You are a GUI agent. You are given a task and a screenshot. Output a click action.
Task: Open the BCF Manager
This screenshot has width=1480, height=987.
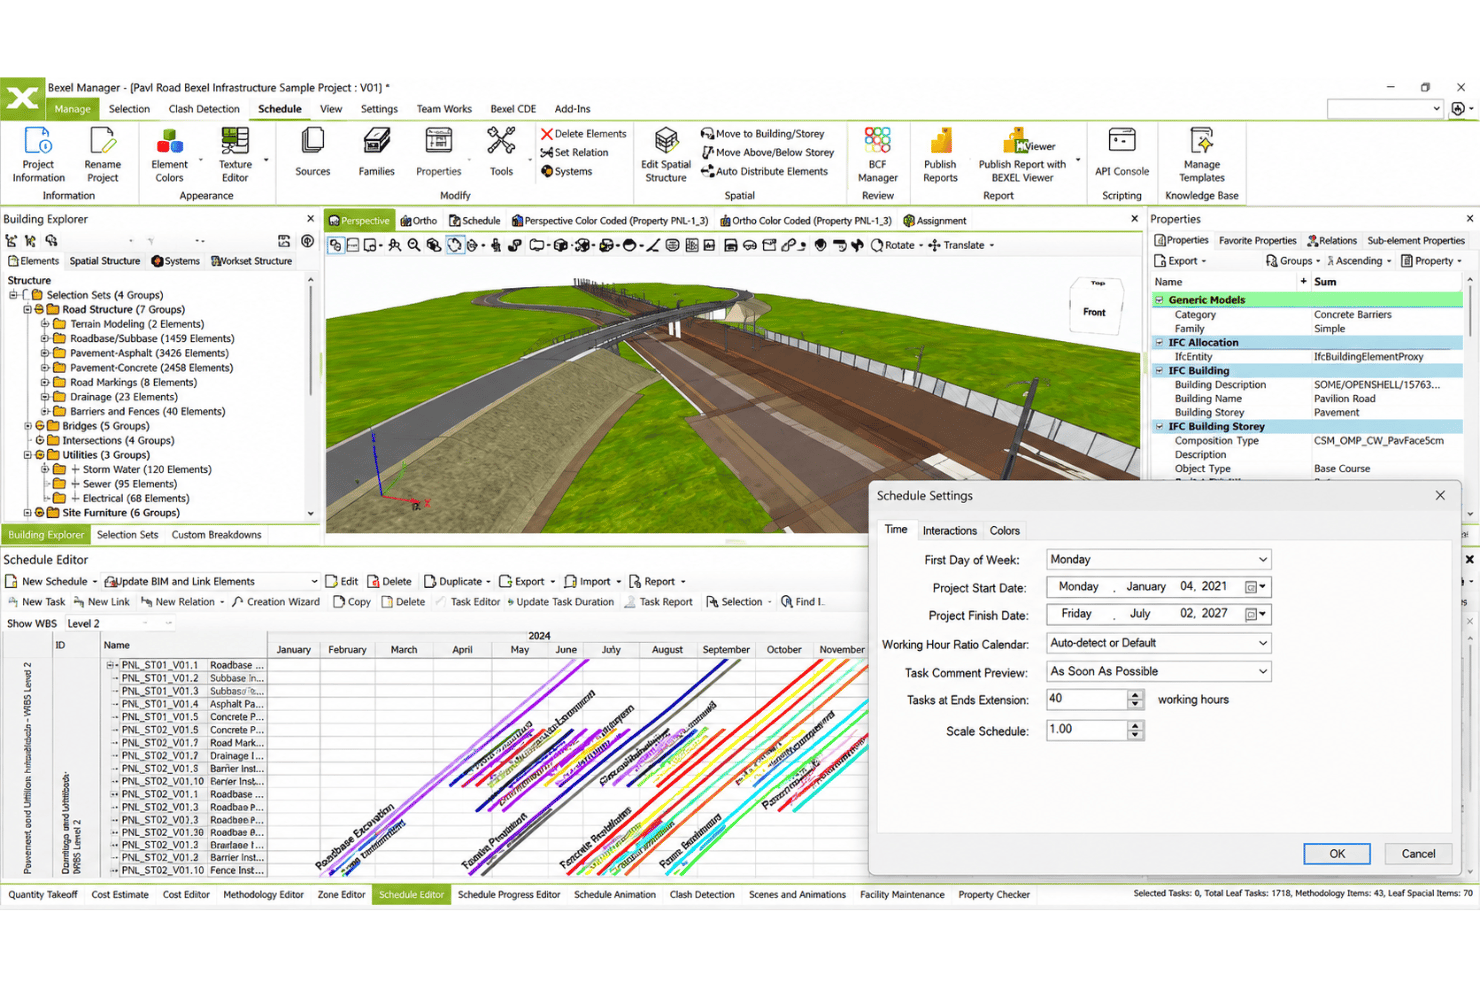(877, 155)
